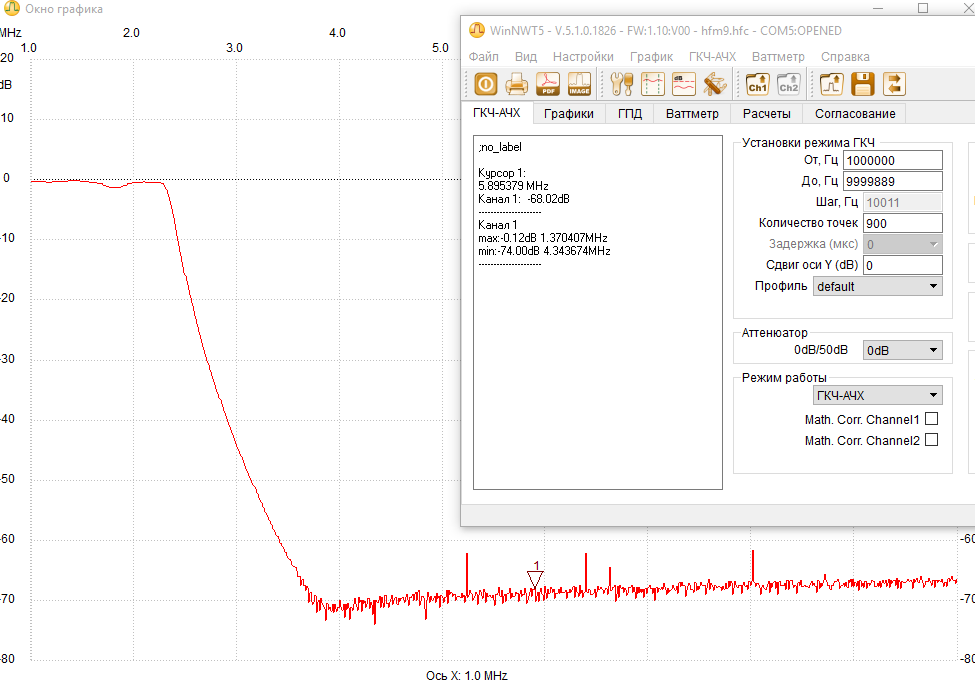Switch to the Ваттметр tab
Screen dimensions: 975x686
tap(692, 113)
